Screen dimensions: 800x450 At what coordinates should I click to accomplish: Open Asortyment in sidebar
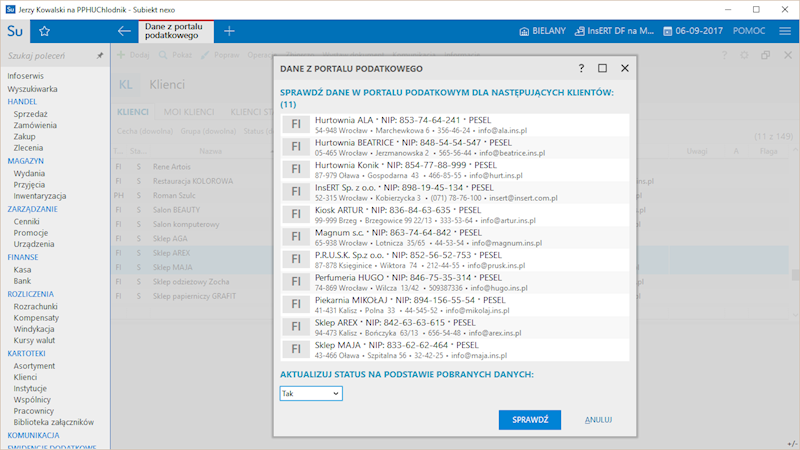[34, 366]
